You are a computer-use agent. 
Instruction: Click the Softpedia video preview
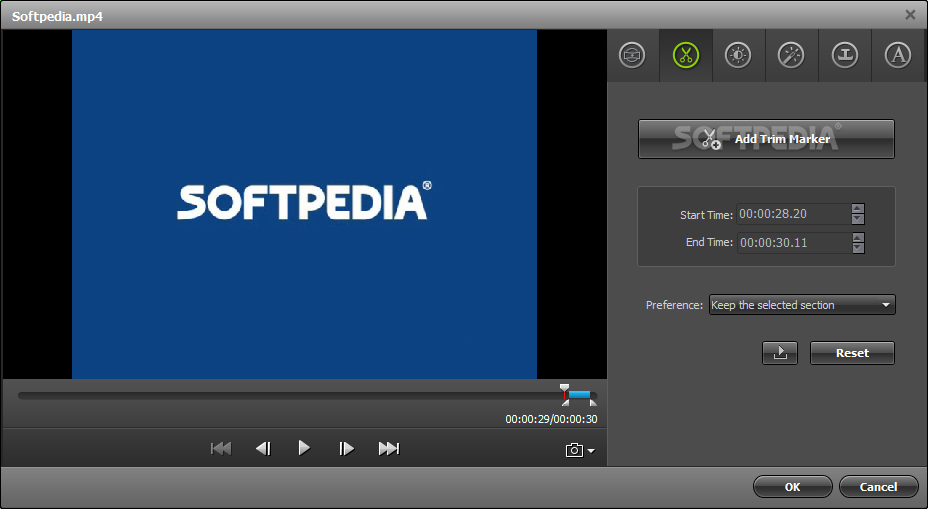304,204
